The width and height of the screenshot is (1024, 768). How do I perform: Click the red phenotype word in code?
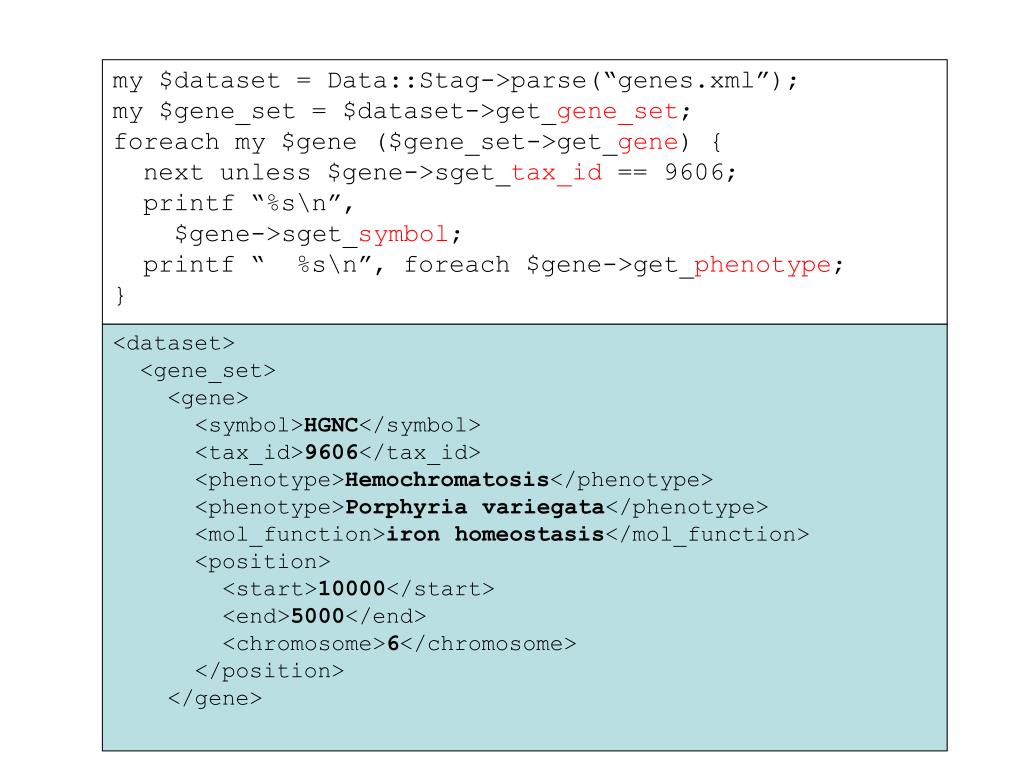pos(762,265)
